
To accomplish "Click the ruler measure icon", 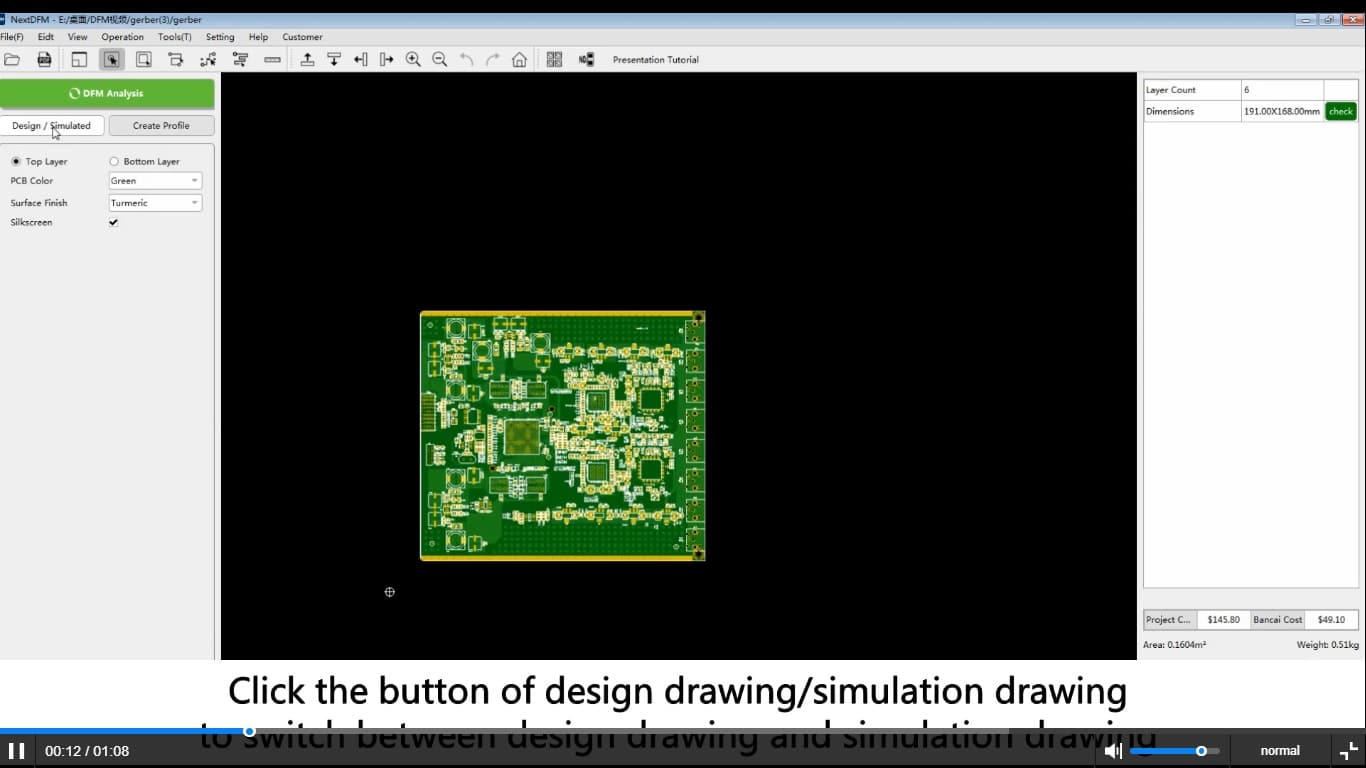I will (x=272, y=60).
